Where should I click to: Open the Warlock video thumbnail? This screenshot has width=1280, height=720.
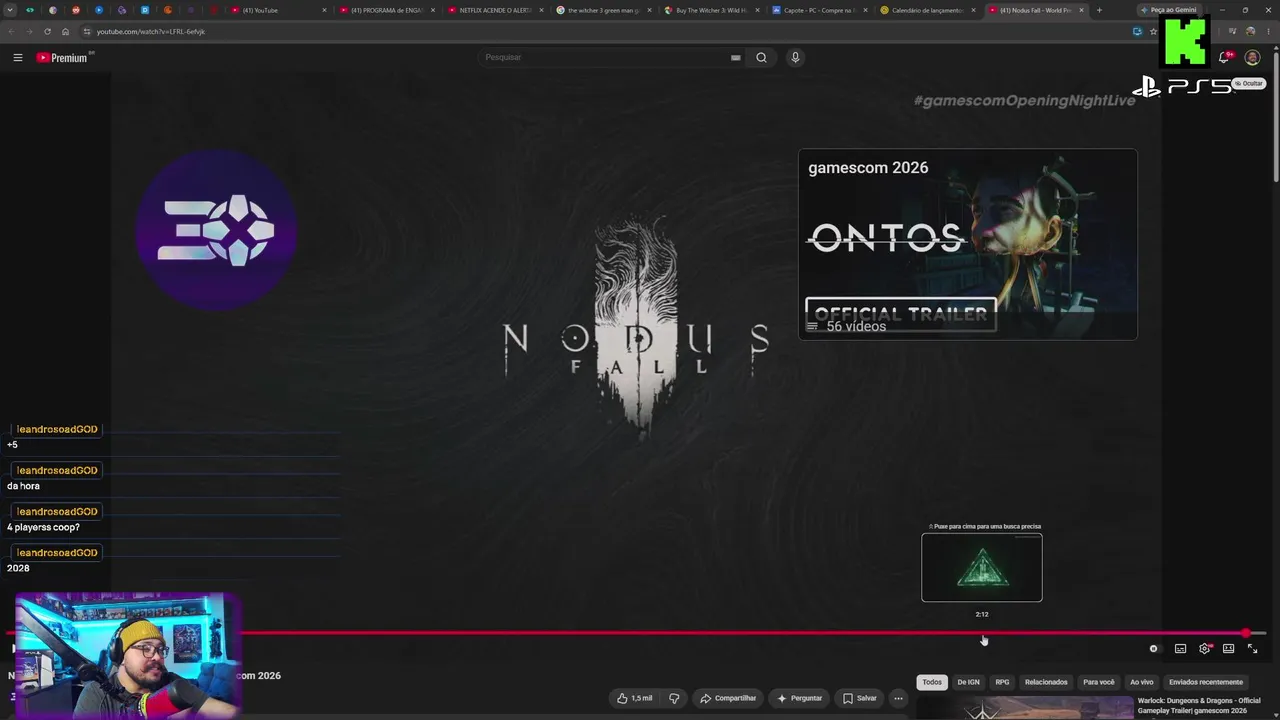tap(1025, 709)
